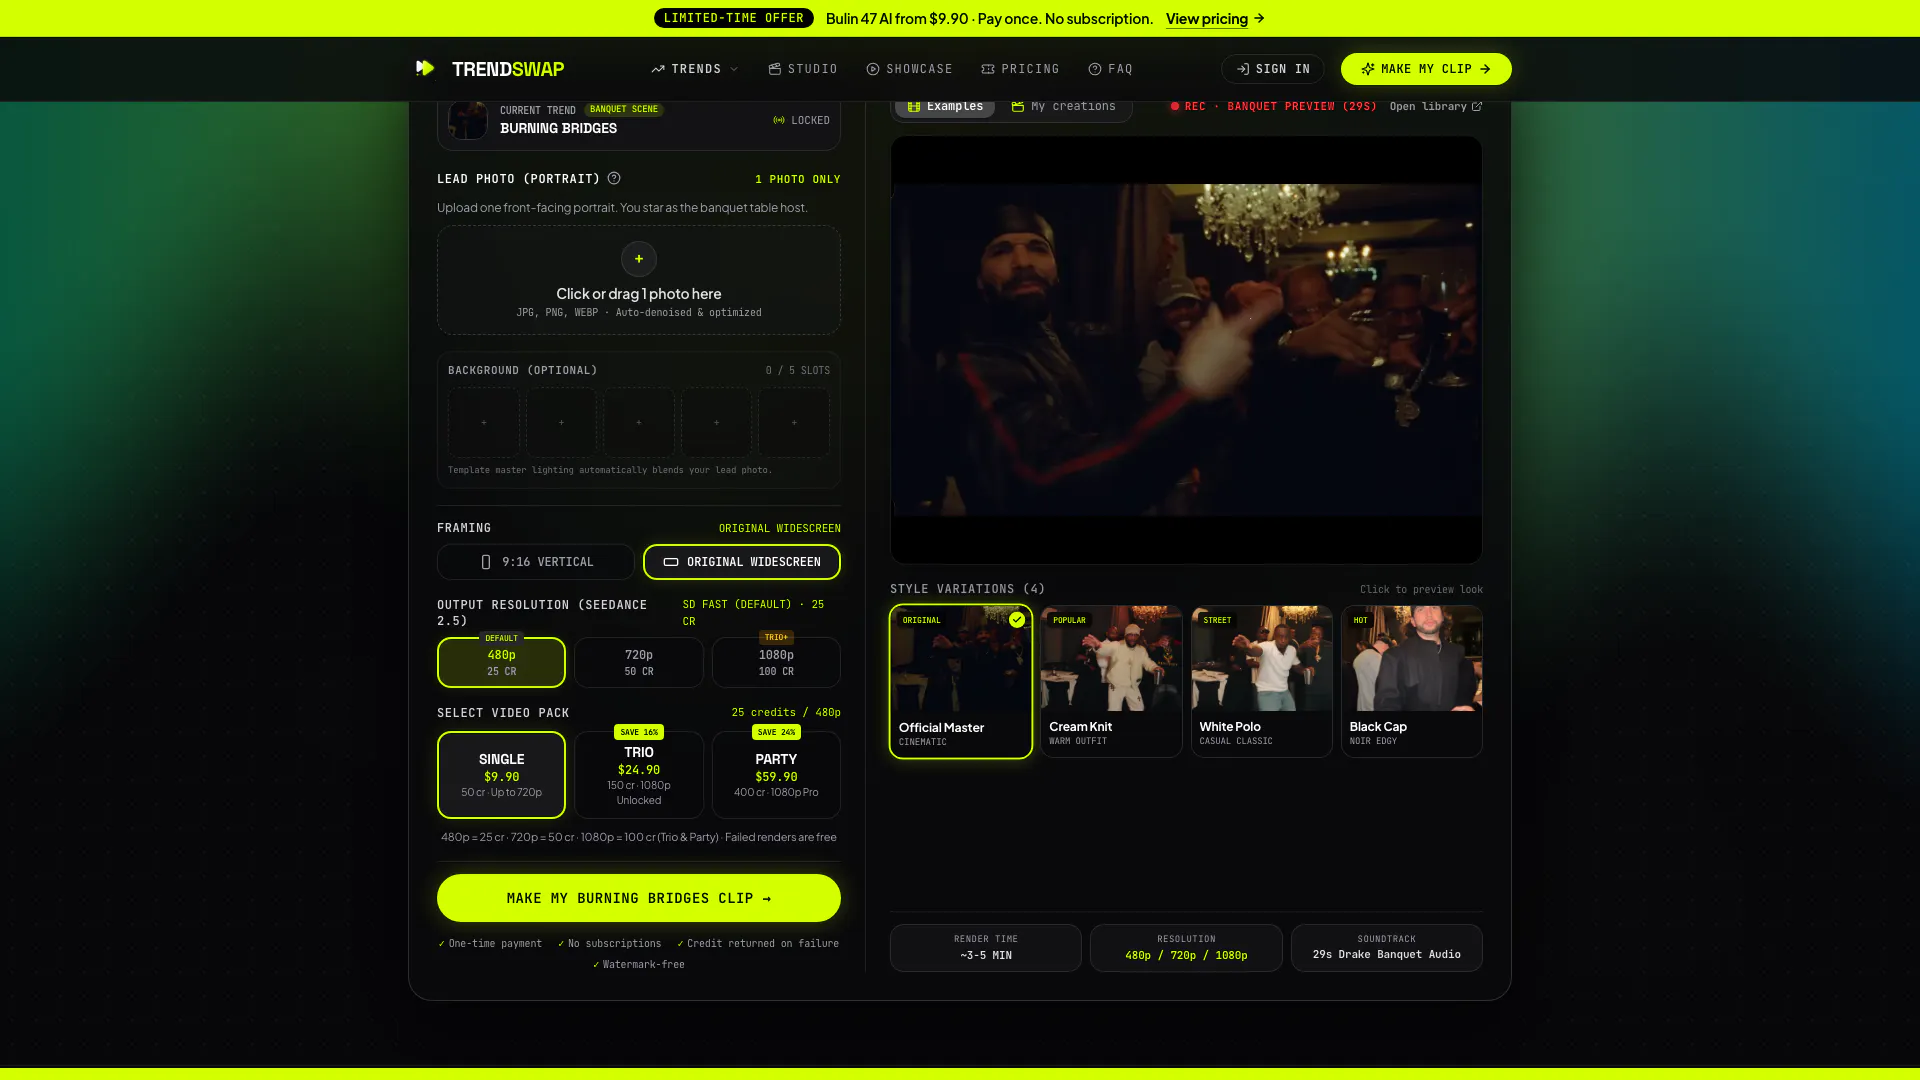This screenshot has height=1080, width=1920.
Task: Open the Studio nav item
Action: click(x=803, y=69)
